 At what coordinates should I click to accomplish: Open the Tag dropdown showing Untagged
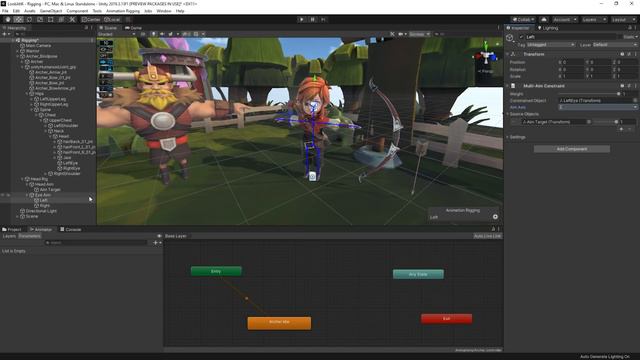click(x=550, y=44)
